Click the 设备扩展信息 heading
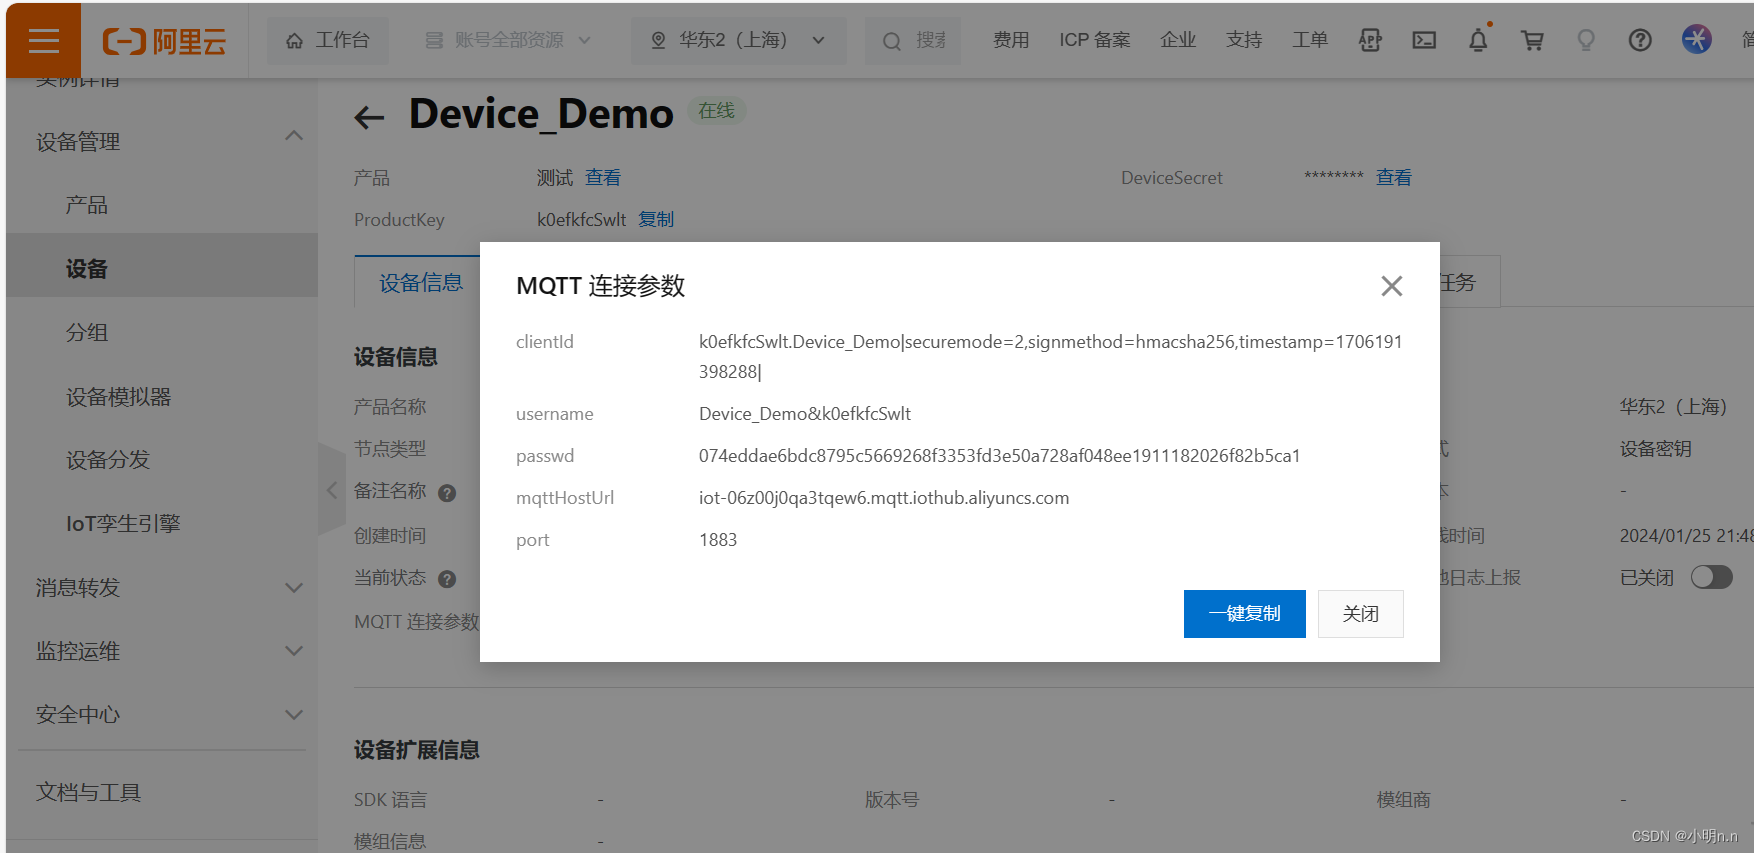Image resolution: width=1754 pixels, height=853 pixels. 417,750
